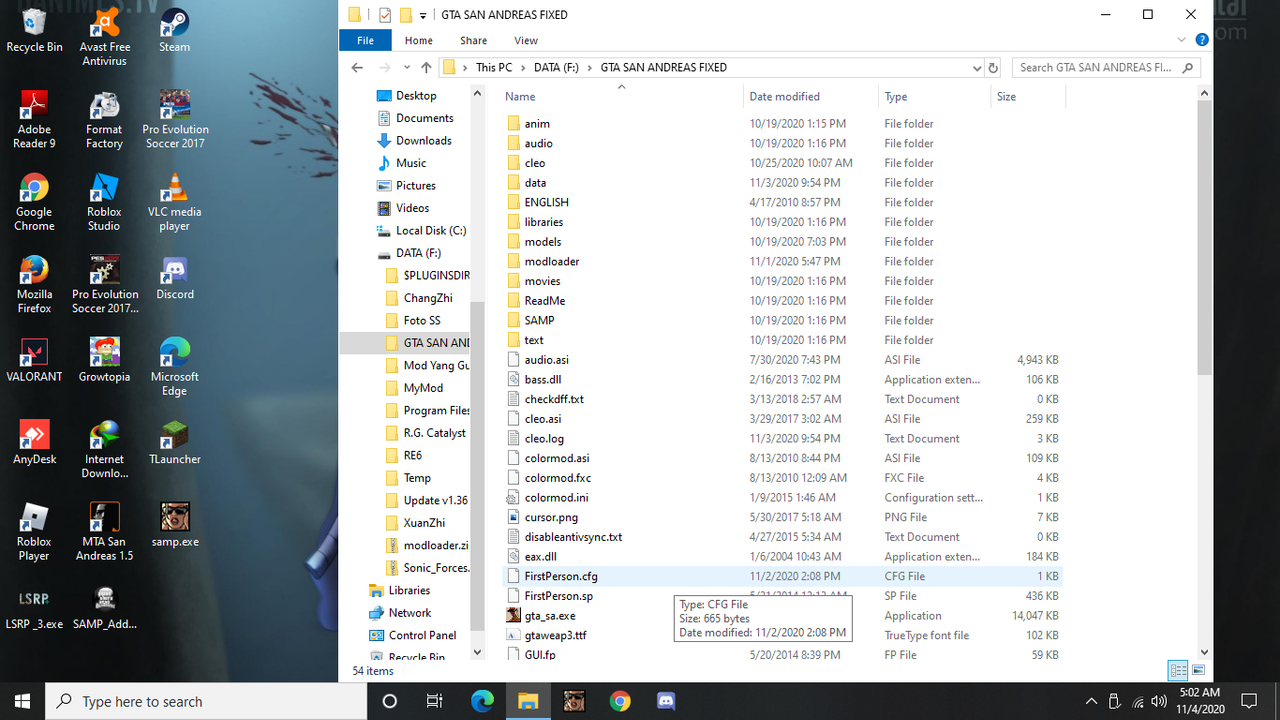Open the Cortana circle on the taskbar
Screen dimensions: 1280x720
point(390,701)
